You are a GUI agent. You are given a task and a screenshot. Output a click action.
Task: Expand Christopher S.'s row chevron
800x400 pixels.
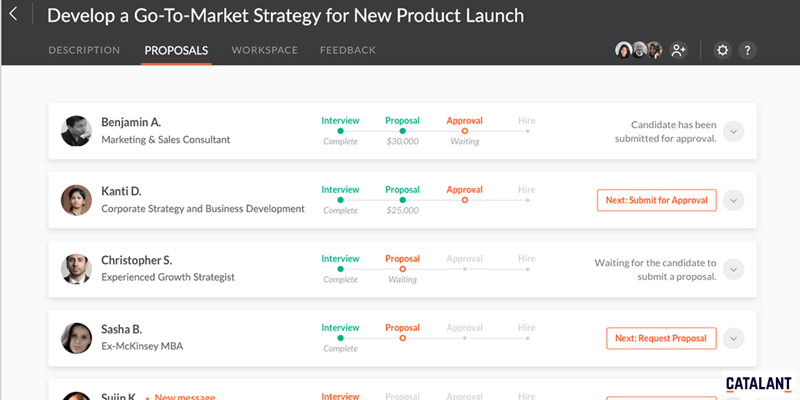[734, 269]
